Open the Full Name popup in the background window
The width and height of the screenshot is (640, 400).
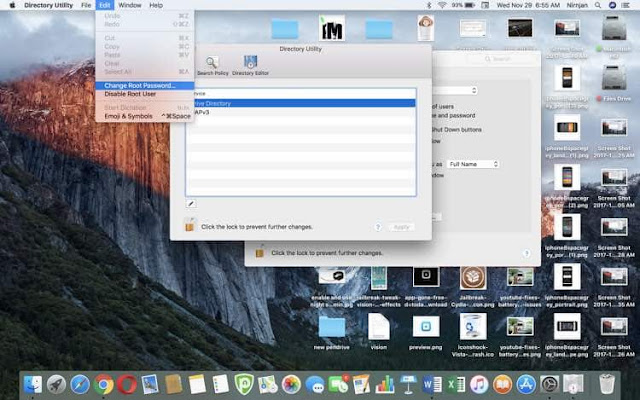(x=473, y=164)
